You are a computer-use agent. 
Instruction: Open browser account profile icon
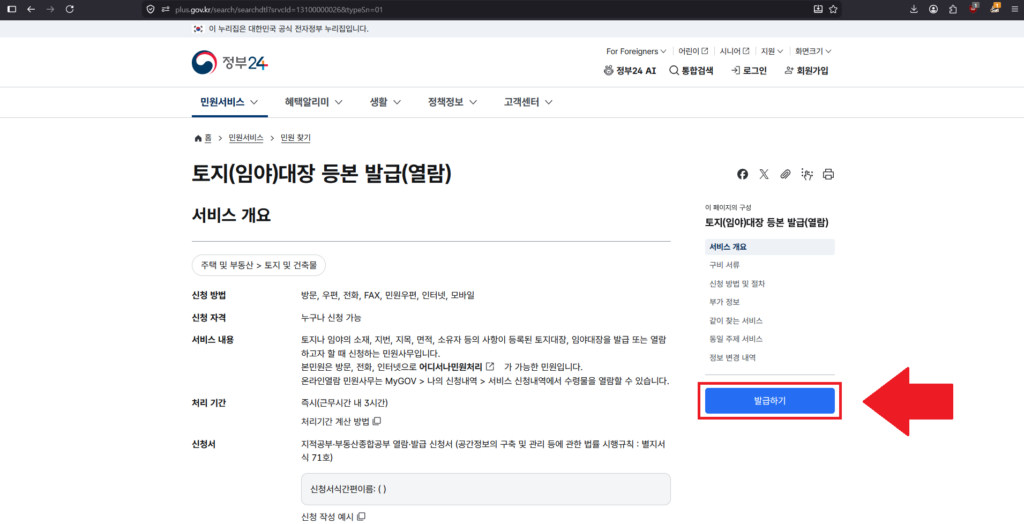click(x=934, y=9)
